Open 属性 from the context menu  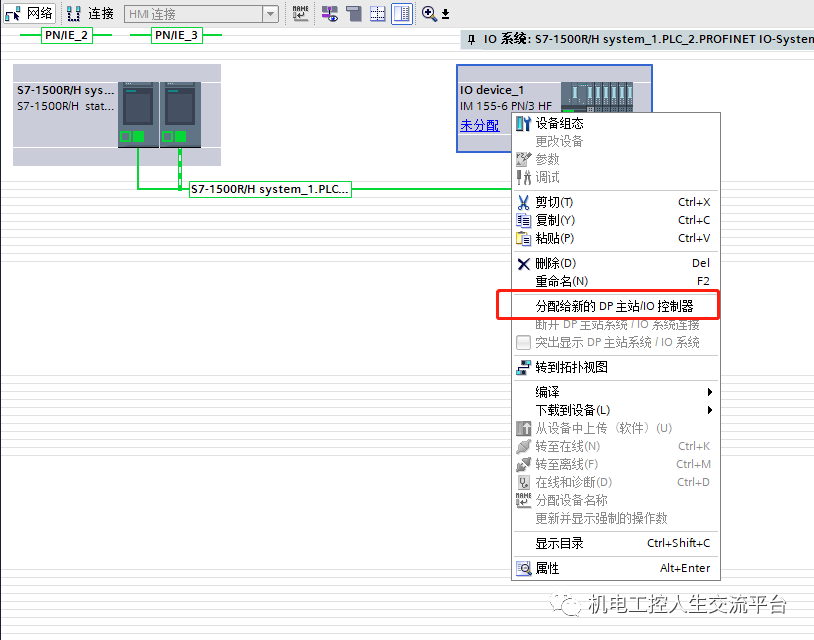tap(616, 568)
